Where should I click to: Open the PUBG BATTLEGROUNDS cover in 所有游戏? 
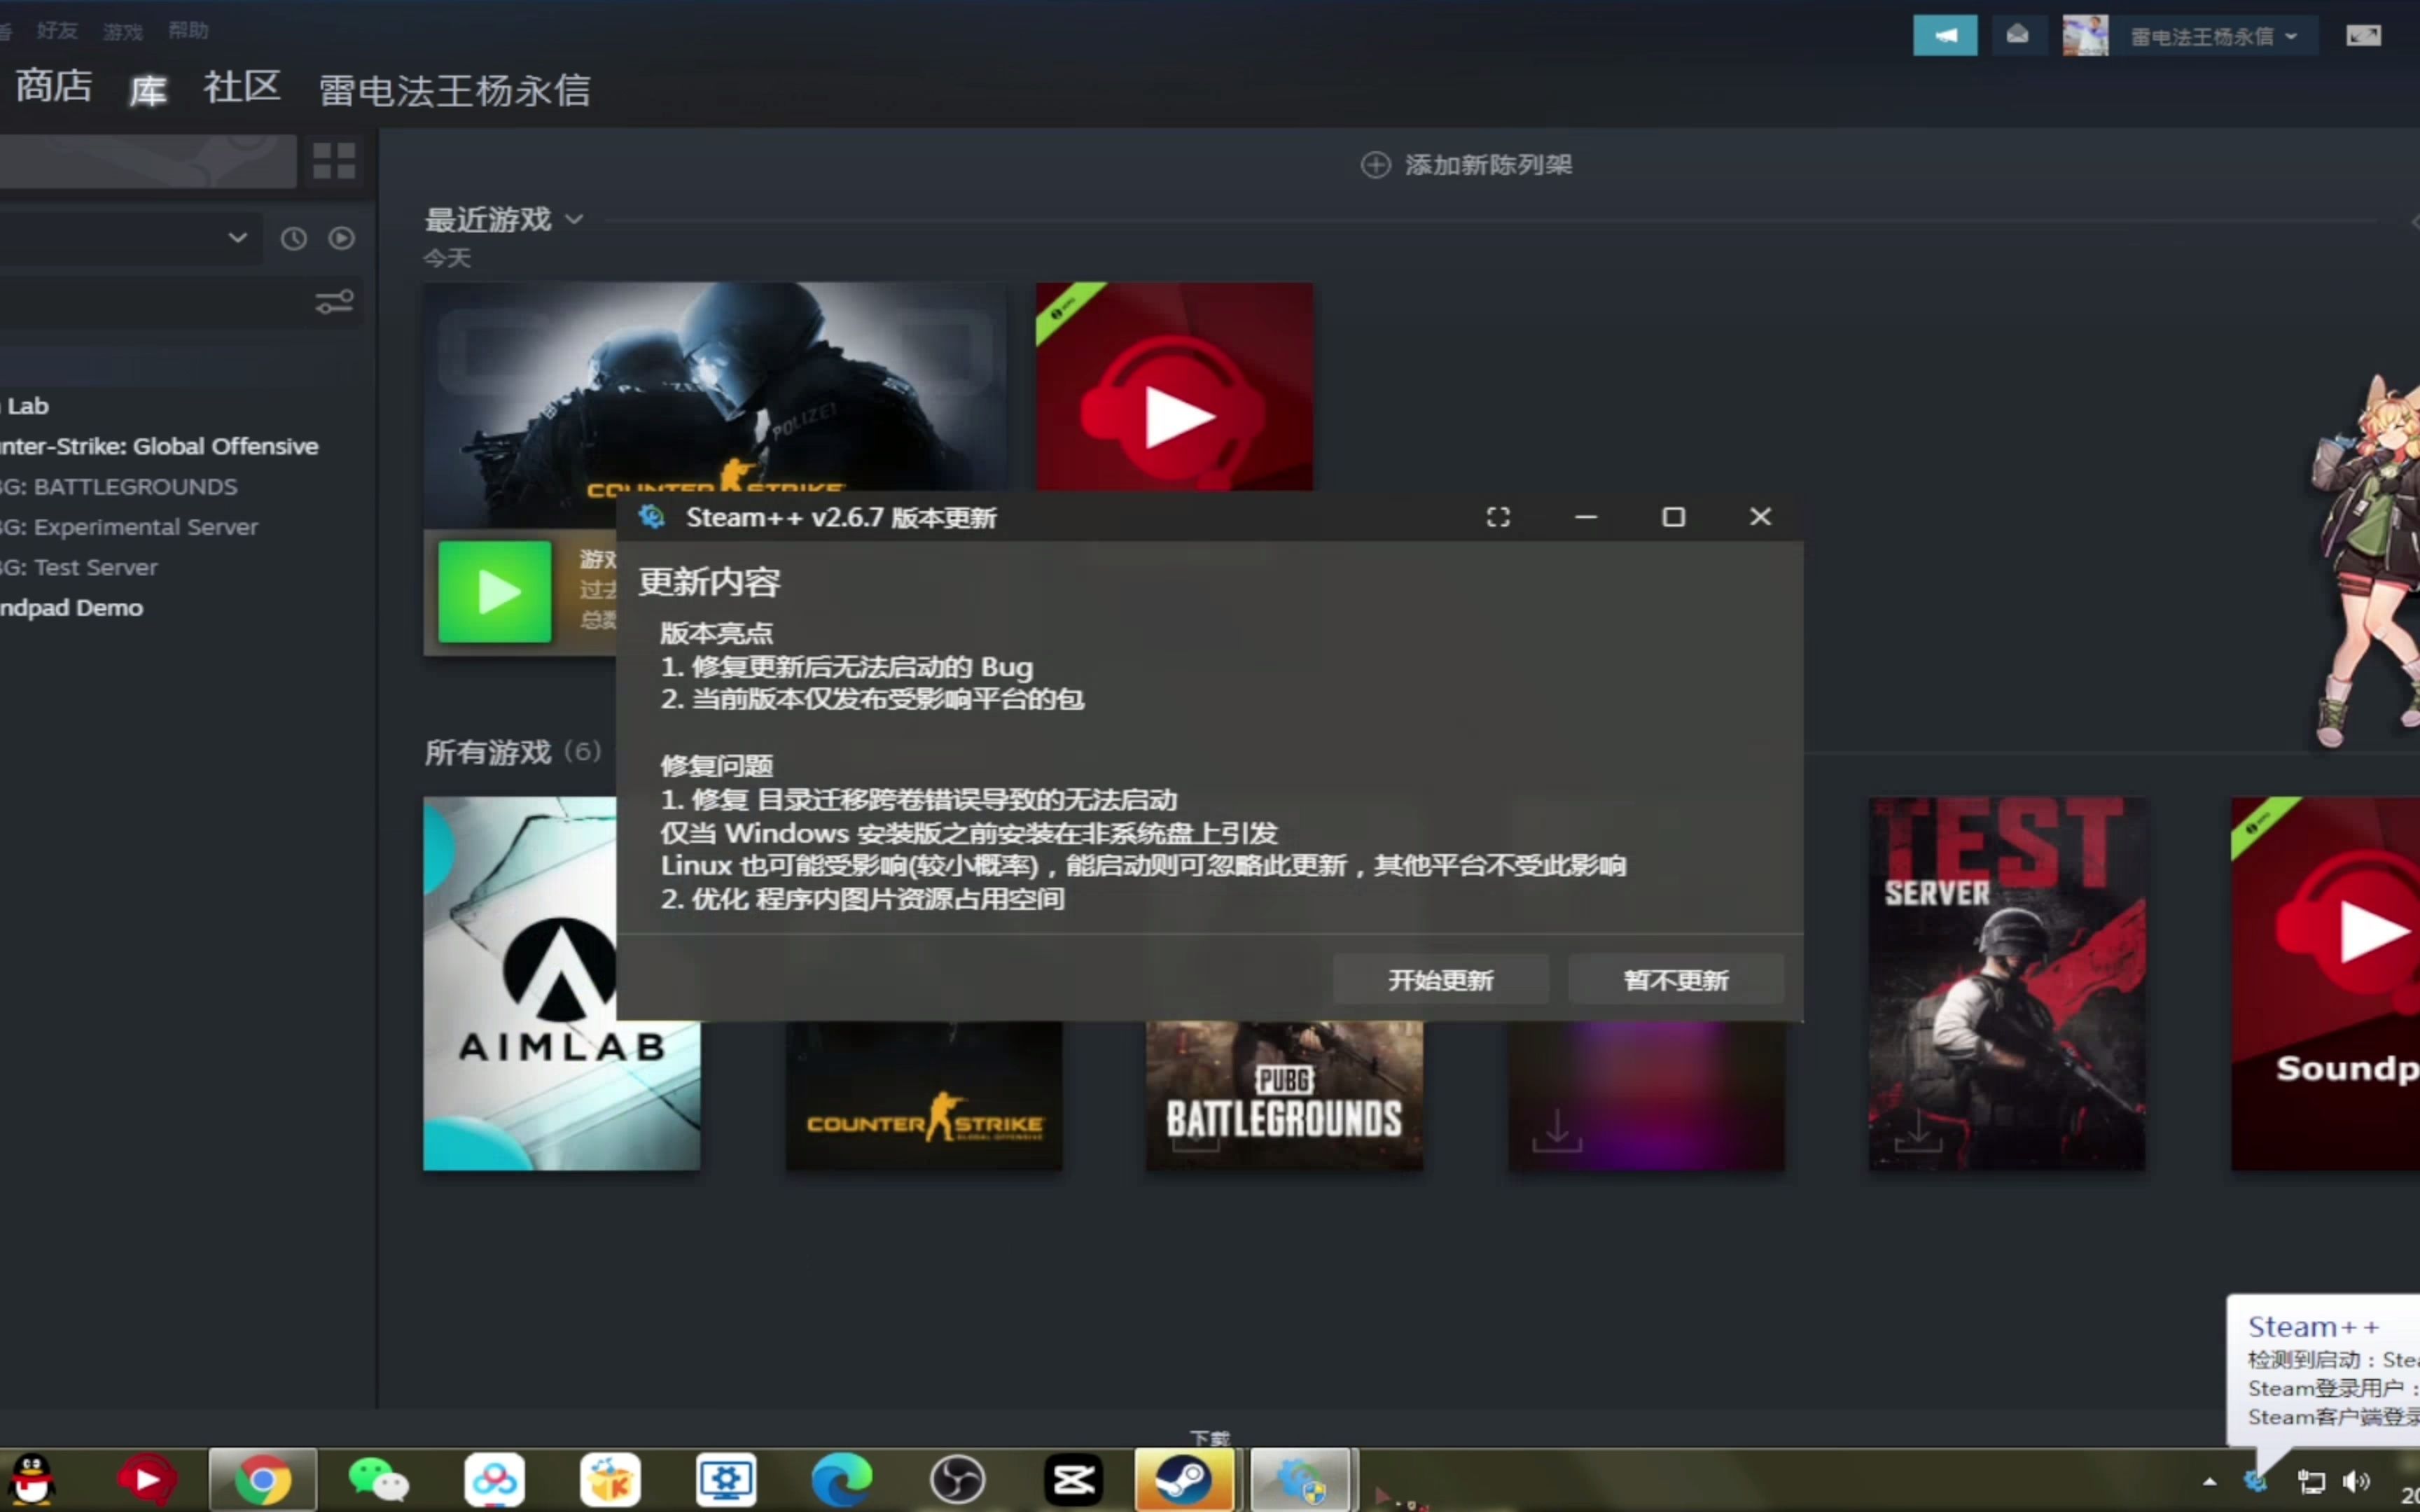pos(1284,1095)
